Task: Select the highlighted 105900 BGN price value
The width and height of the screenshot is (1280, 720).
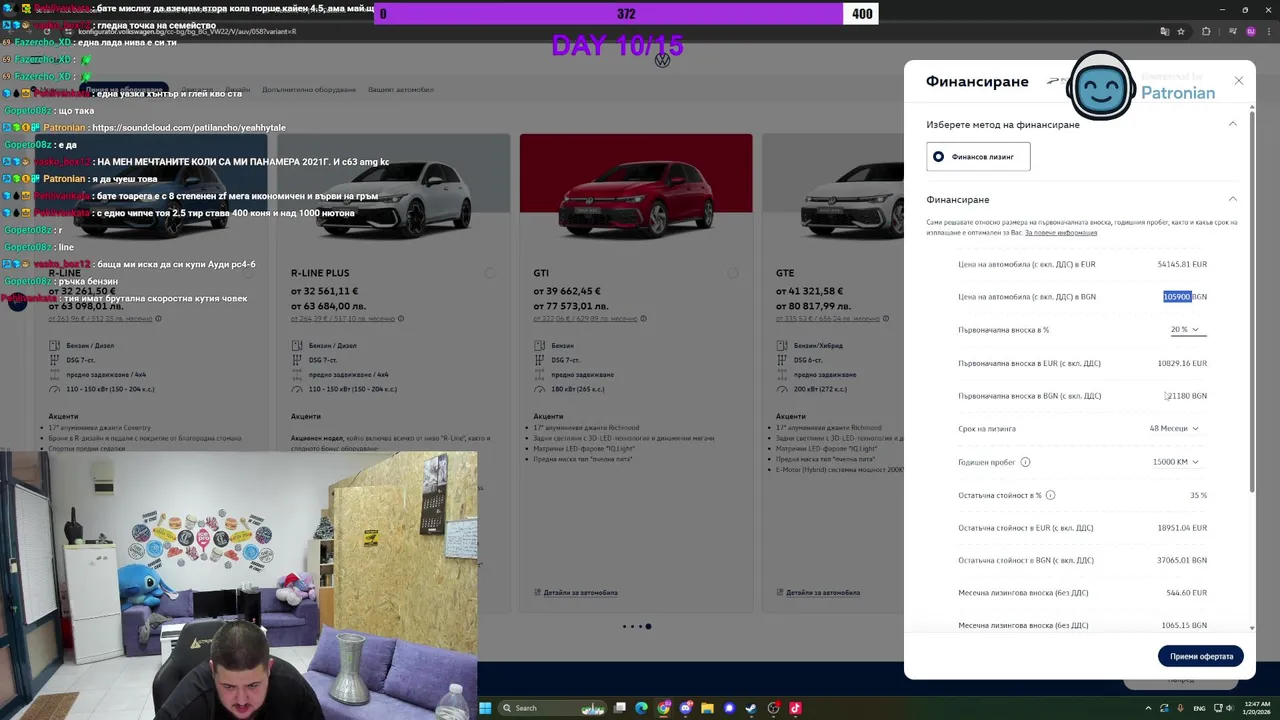Action: pyautogui.click(x=1177, y=297)
